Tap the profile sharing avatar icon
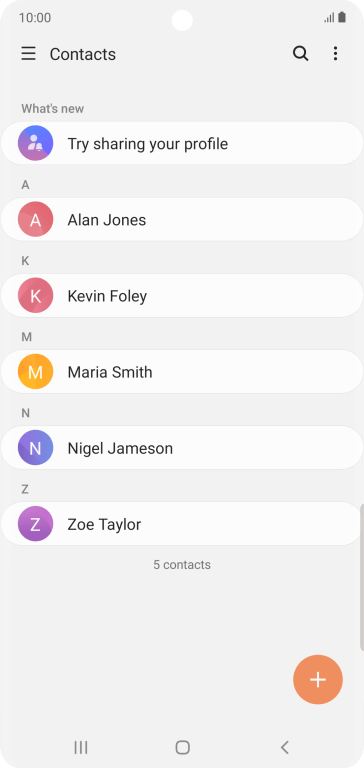The width and height of the screenshot is (364, 768). (x=35, y=143)
